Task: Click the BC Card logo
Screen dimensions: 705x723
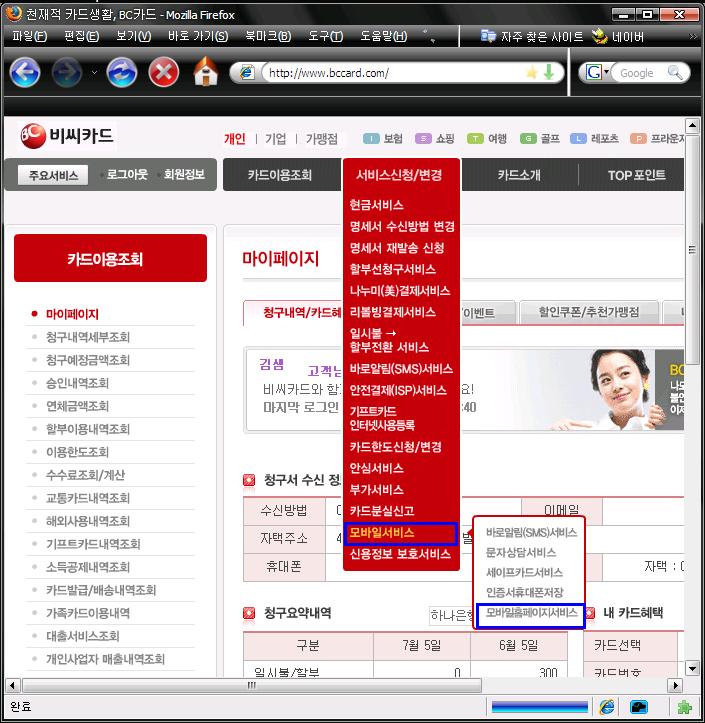Action: (67, 136)
